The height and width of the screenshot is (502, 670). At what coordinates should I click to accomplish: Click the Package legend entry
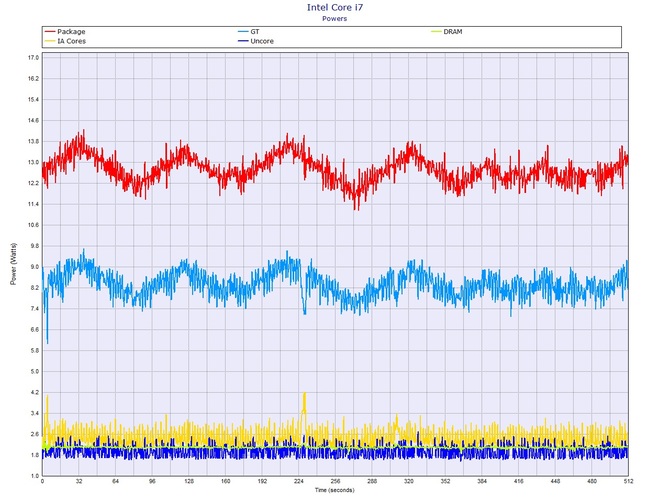pyautogui.click(x=65, y=32)
